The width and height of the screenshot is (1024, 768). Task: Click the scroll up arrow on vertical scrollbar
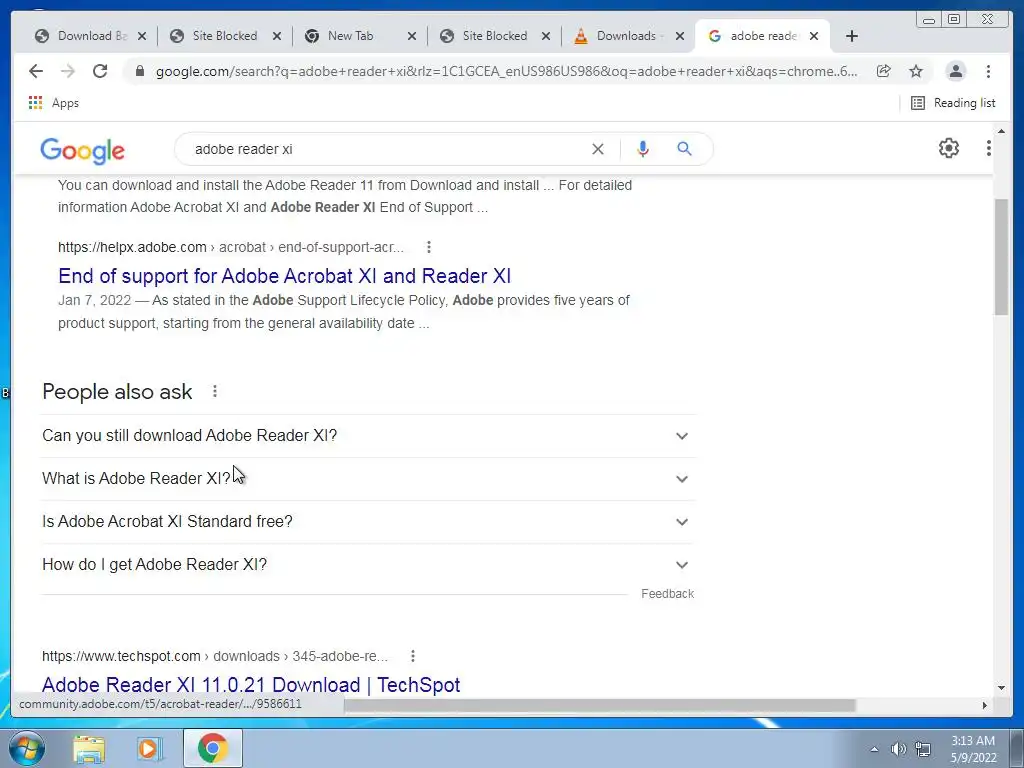coord(1001,131)
